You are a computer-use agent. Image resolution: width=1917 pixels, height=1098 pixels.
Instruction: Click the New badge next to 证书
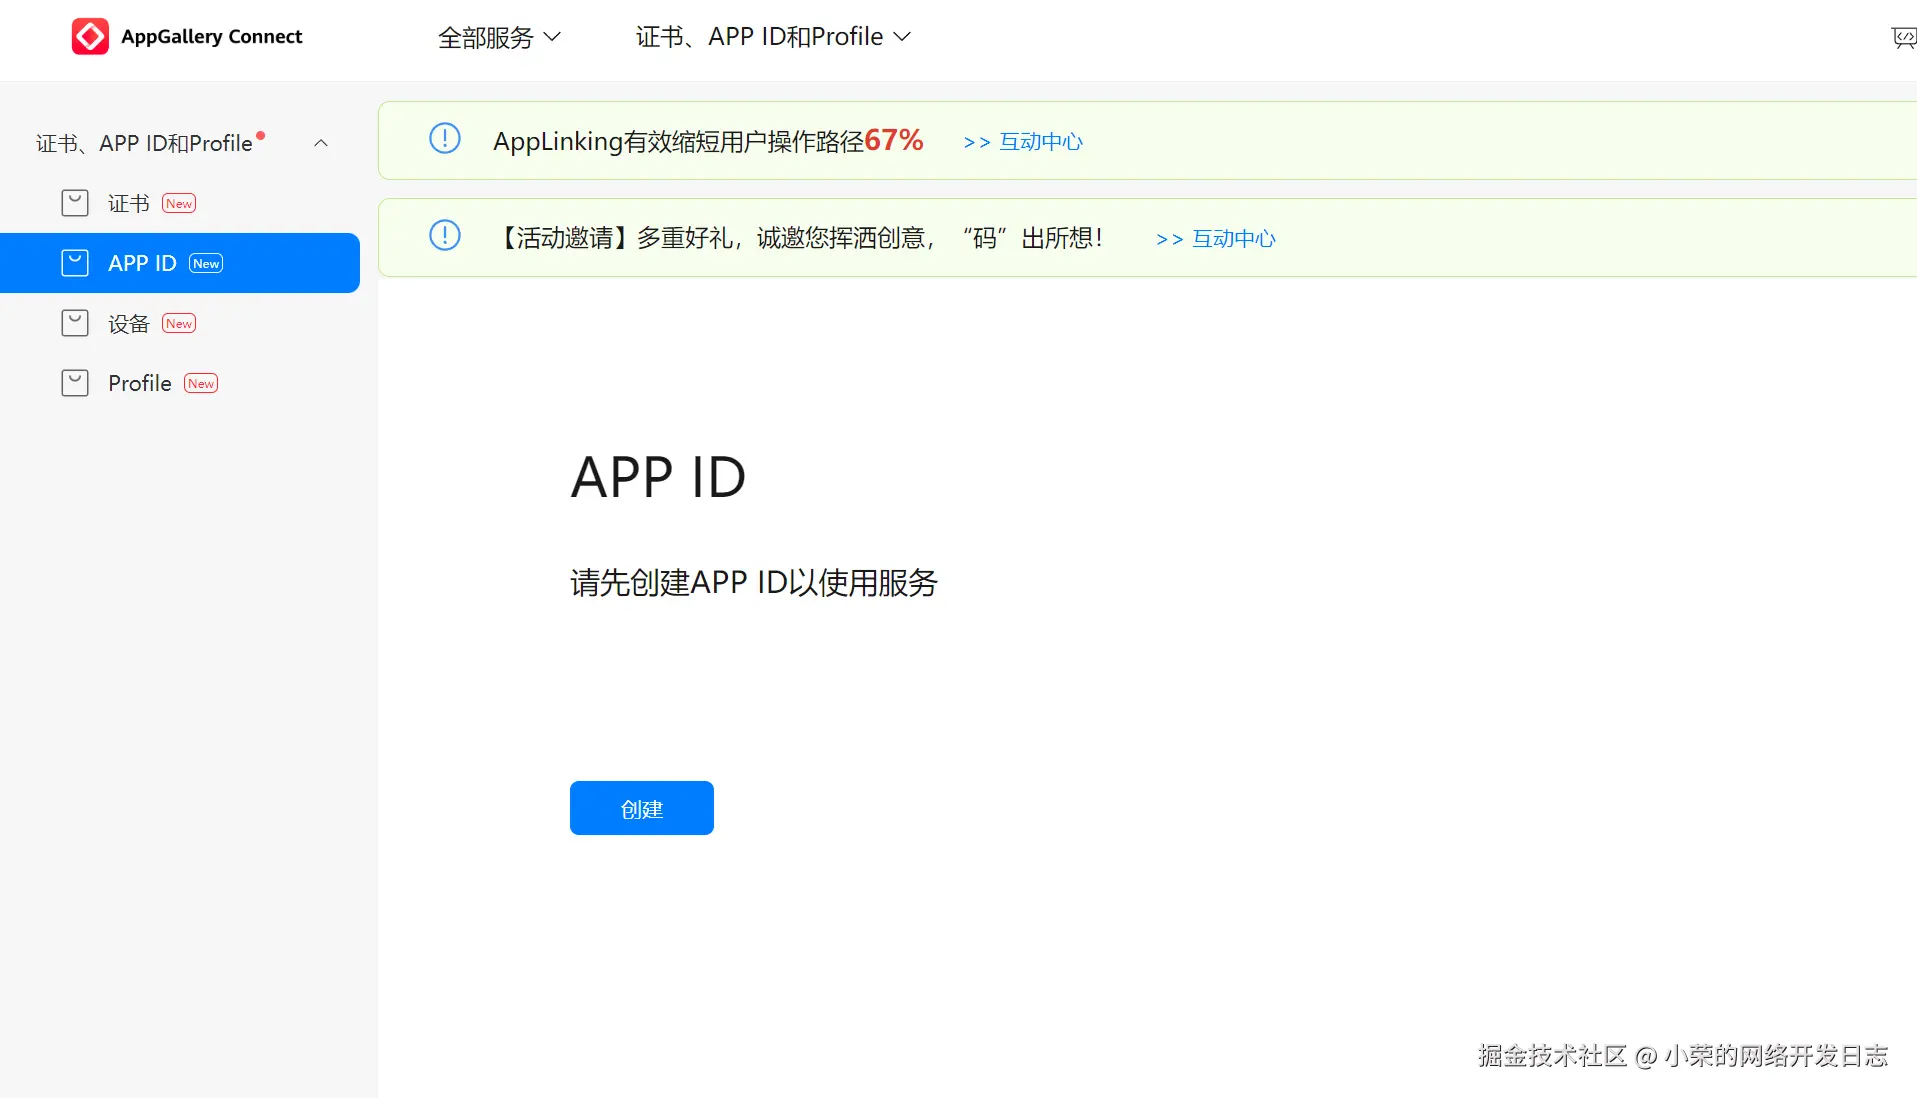click(179, 203)
